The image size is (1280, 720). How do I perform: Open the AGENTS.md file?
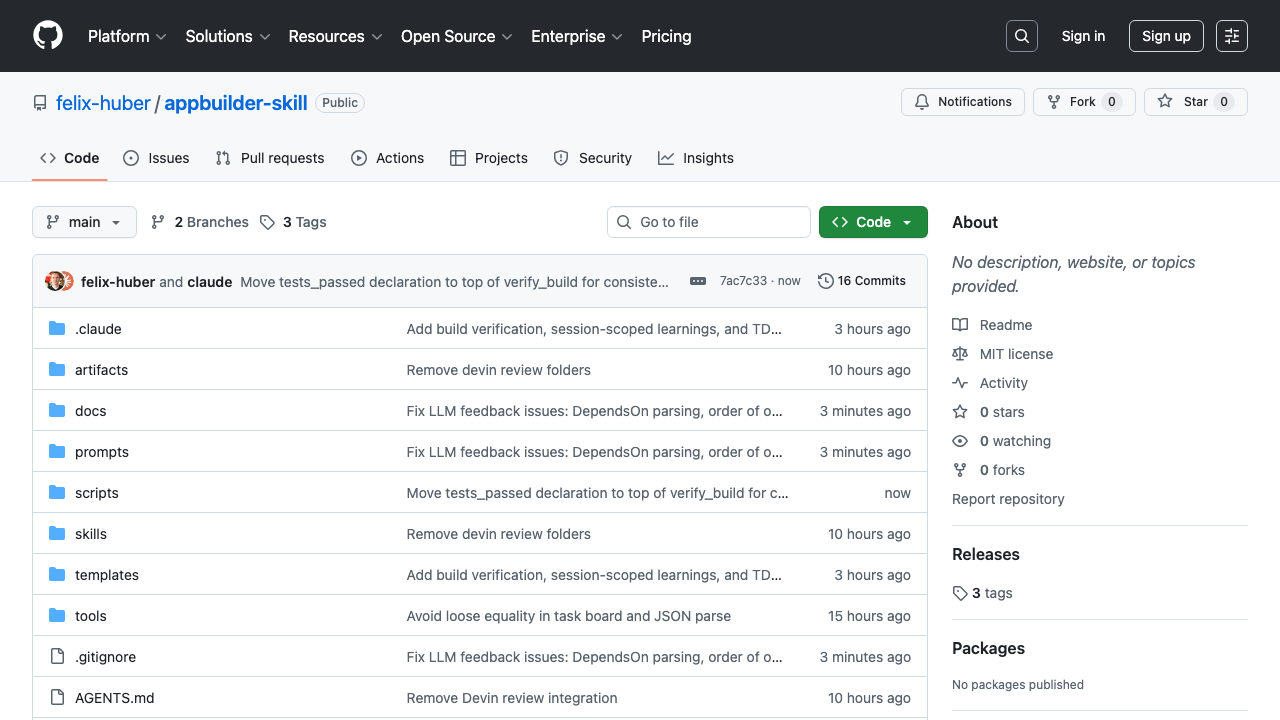click(114, 697)
